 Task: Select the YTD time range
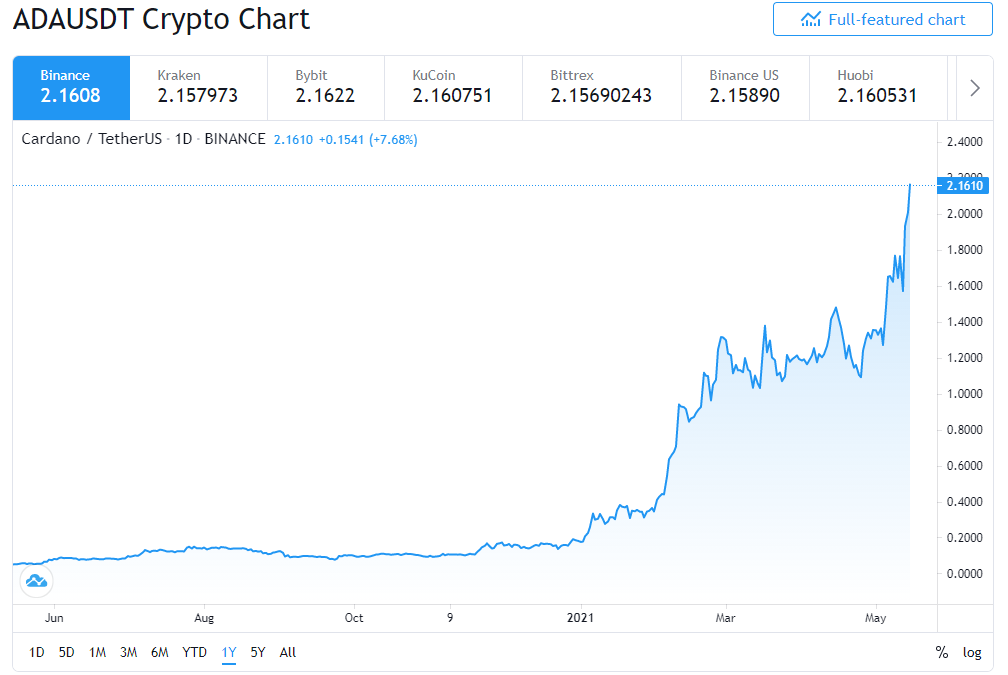point(194,652)
